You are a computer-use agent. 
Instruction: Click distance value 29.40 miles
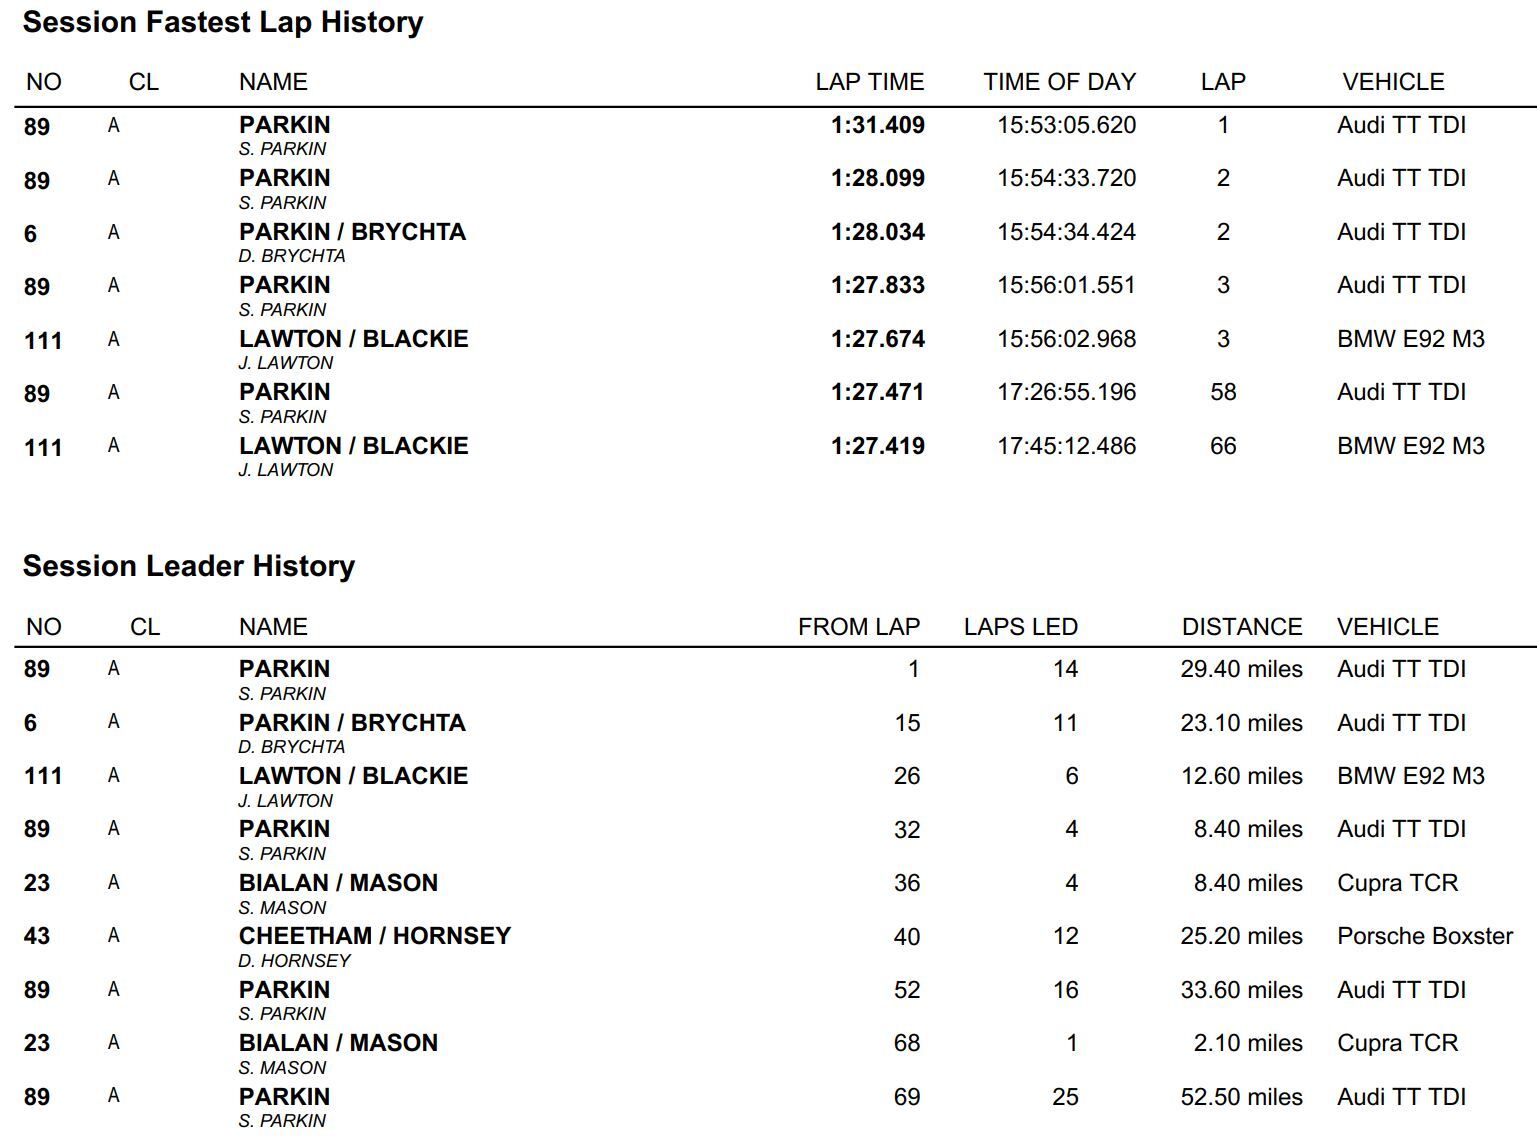tap(1241, 669)
